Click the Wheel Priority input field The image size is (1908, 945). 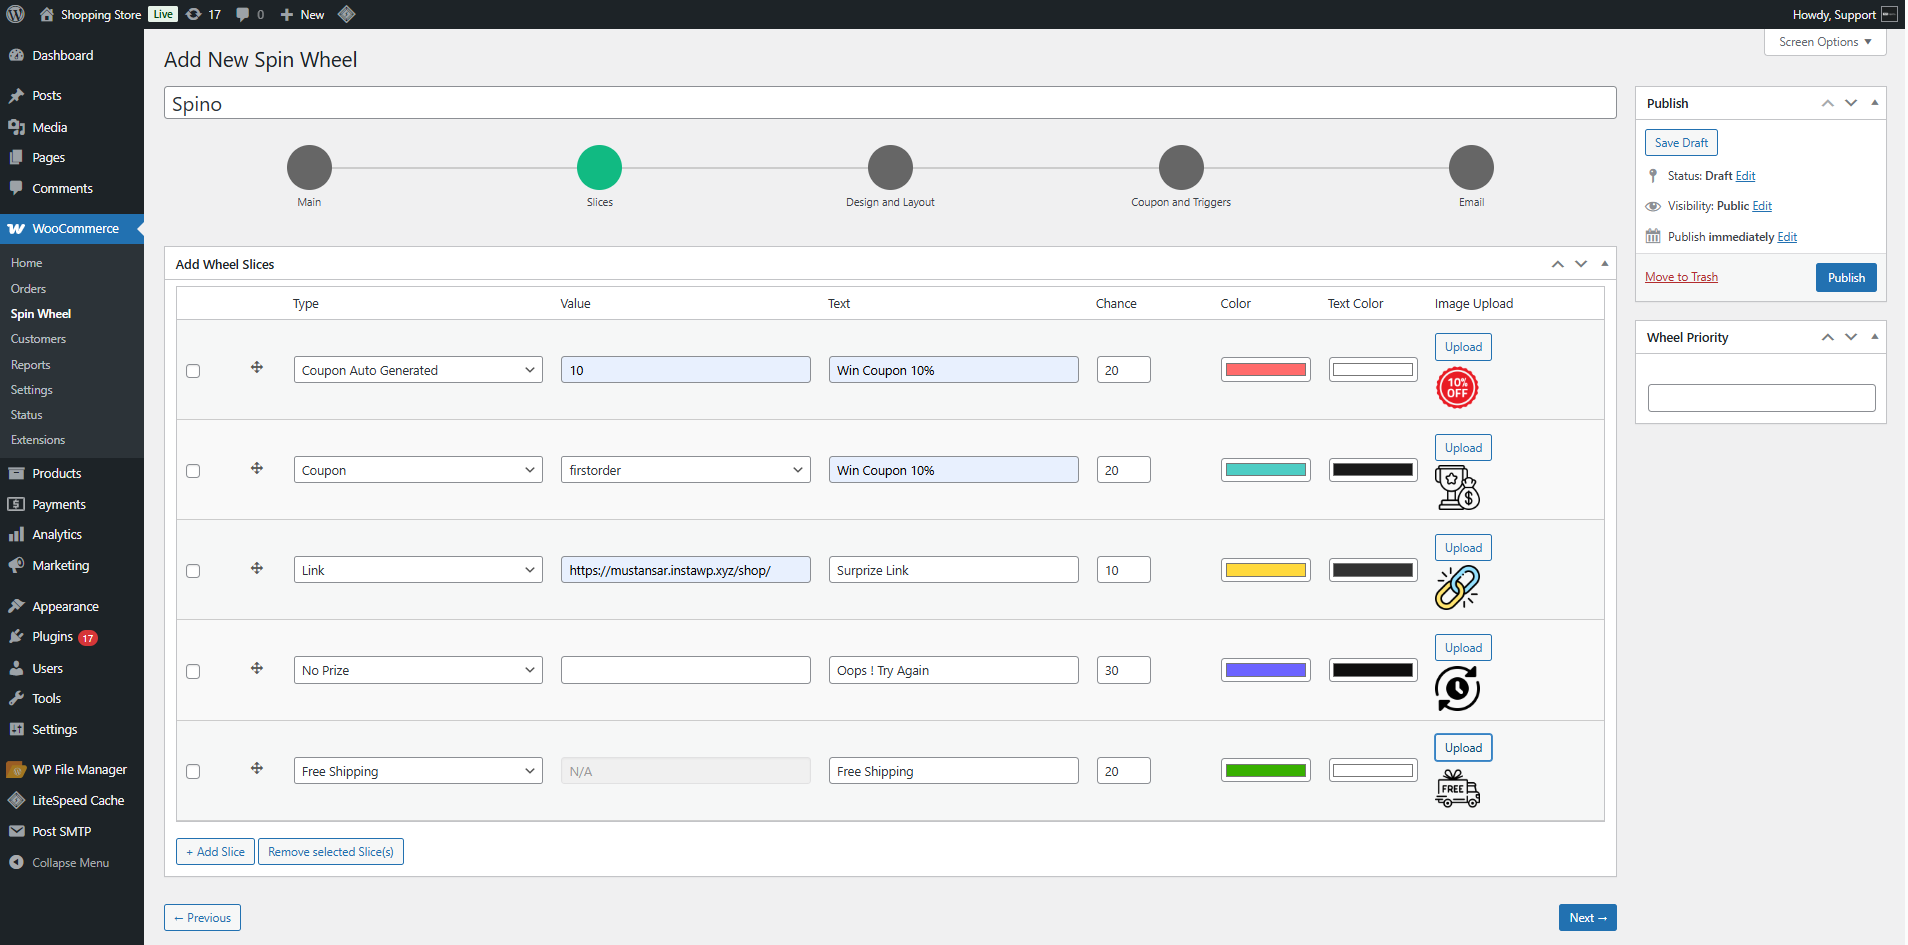(1760, 398)
